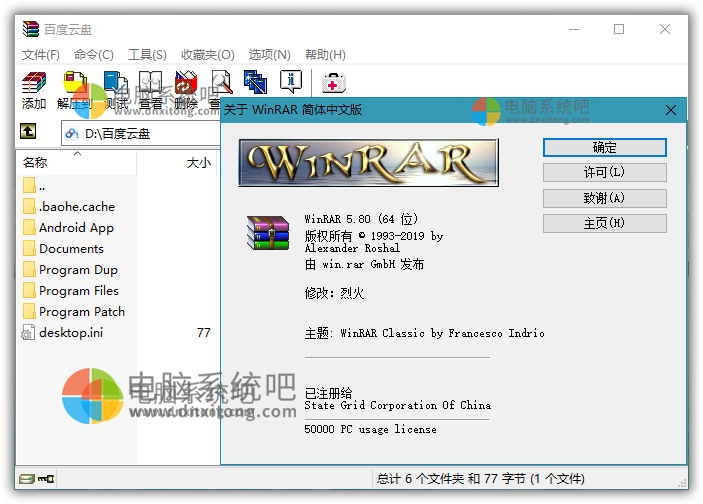The height and width of the screenshot is (504, 703).
Task: Sort by the 大小 column header
Action: [x=177, y=162]
